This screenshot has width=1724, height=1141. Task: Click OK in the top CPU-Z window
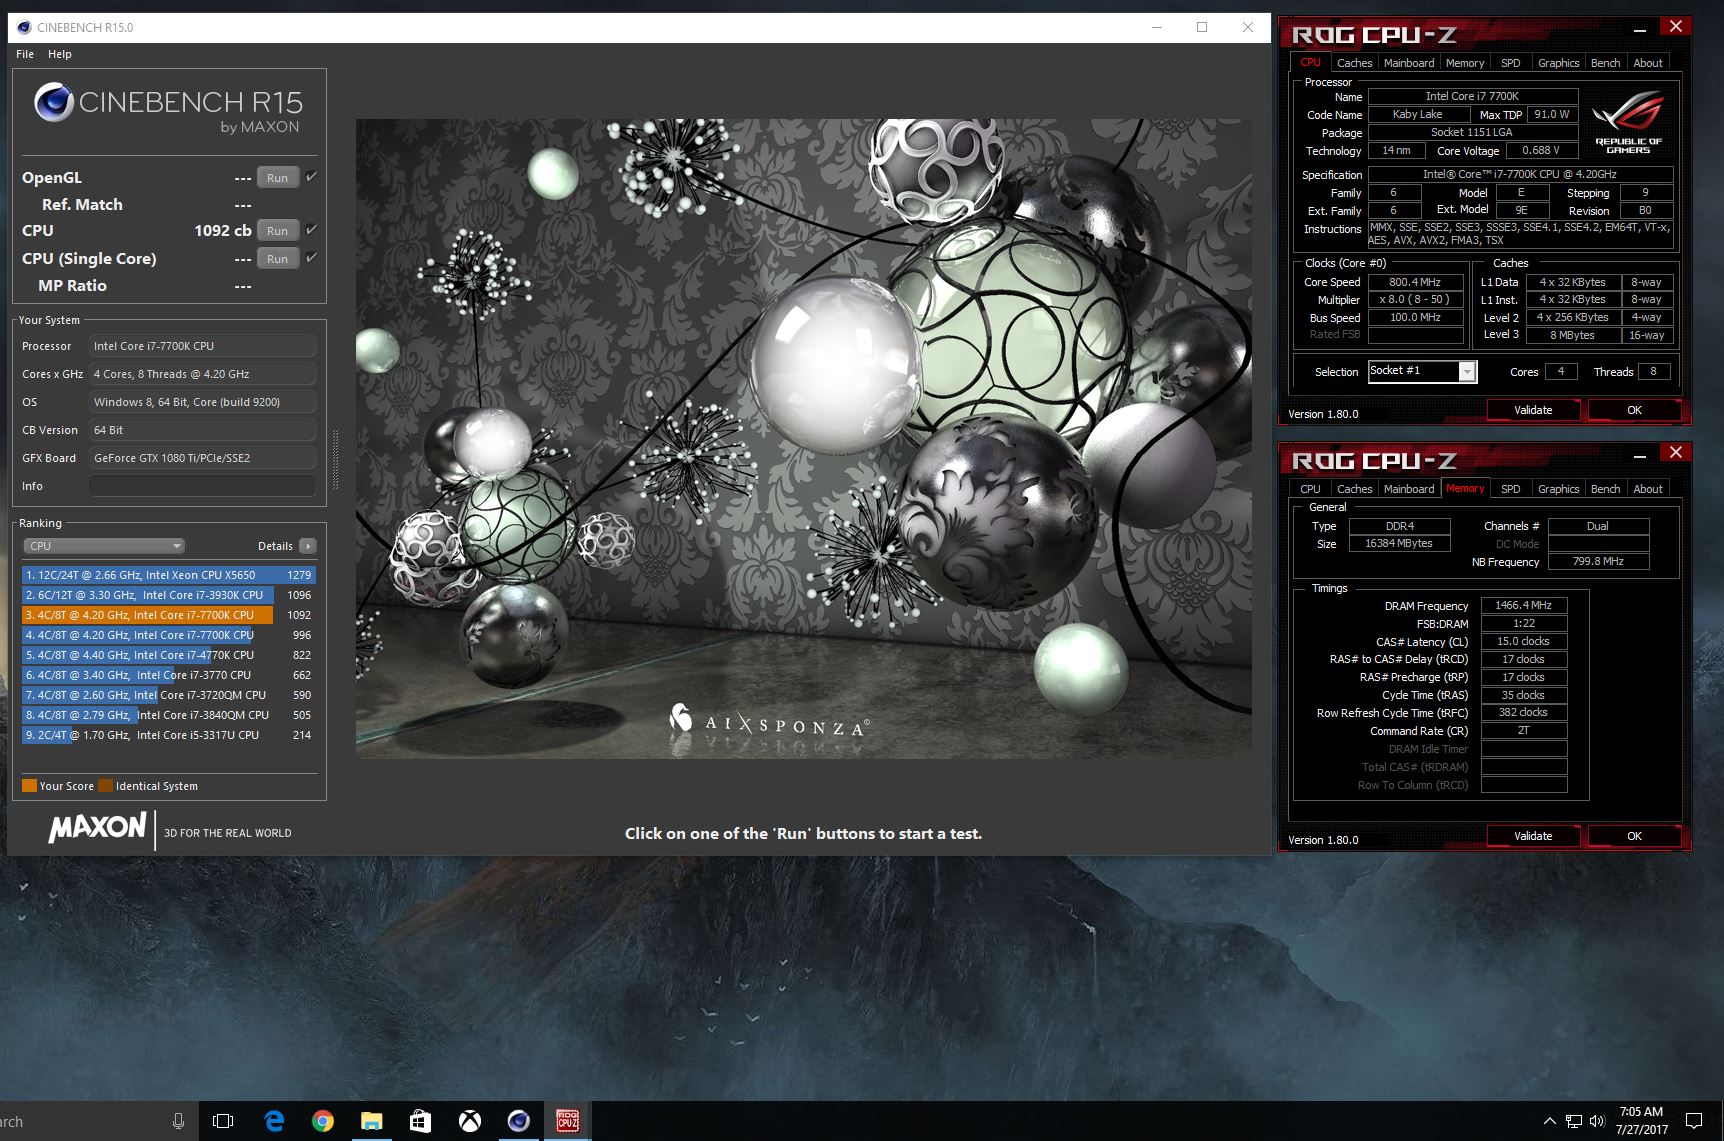point(1634,410)
